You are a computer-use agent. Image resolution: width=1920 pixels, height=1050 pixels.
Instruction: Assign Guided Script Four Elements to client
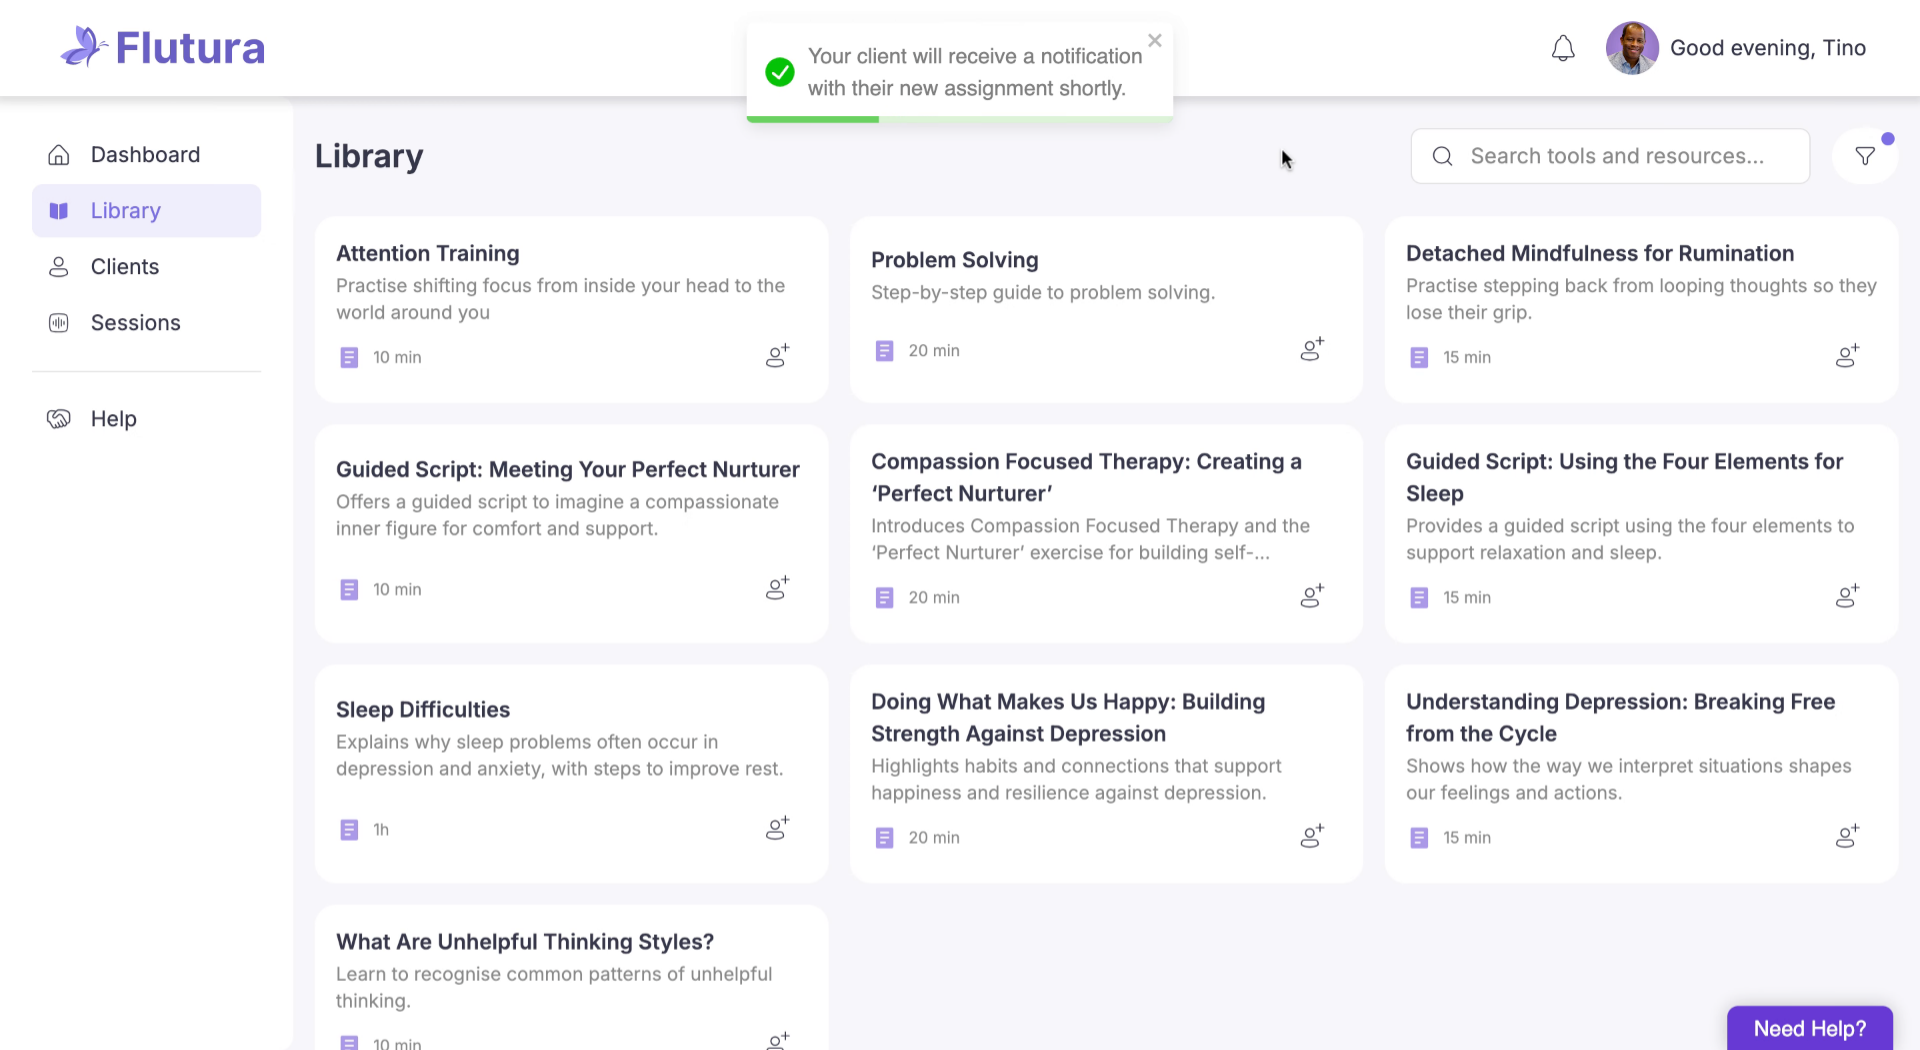click(x=1847, y=596)
